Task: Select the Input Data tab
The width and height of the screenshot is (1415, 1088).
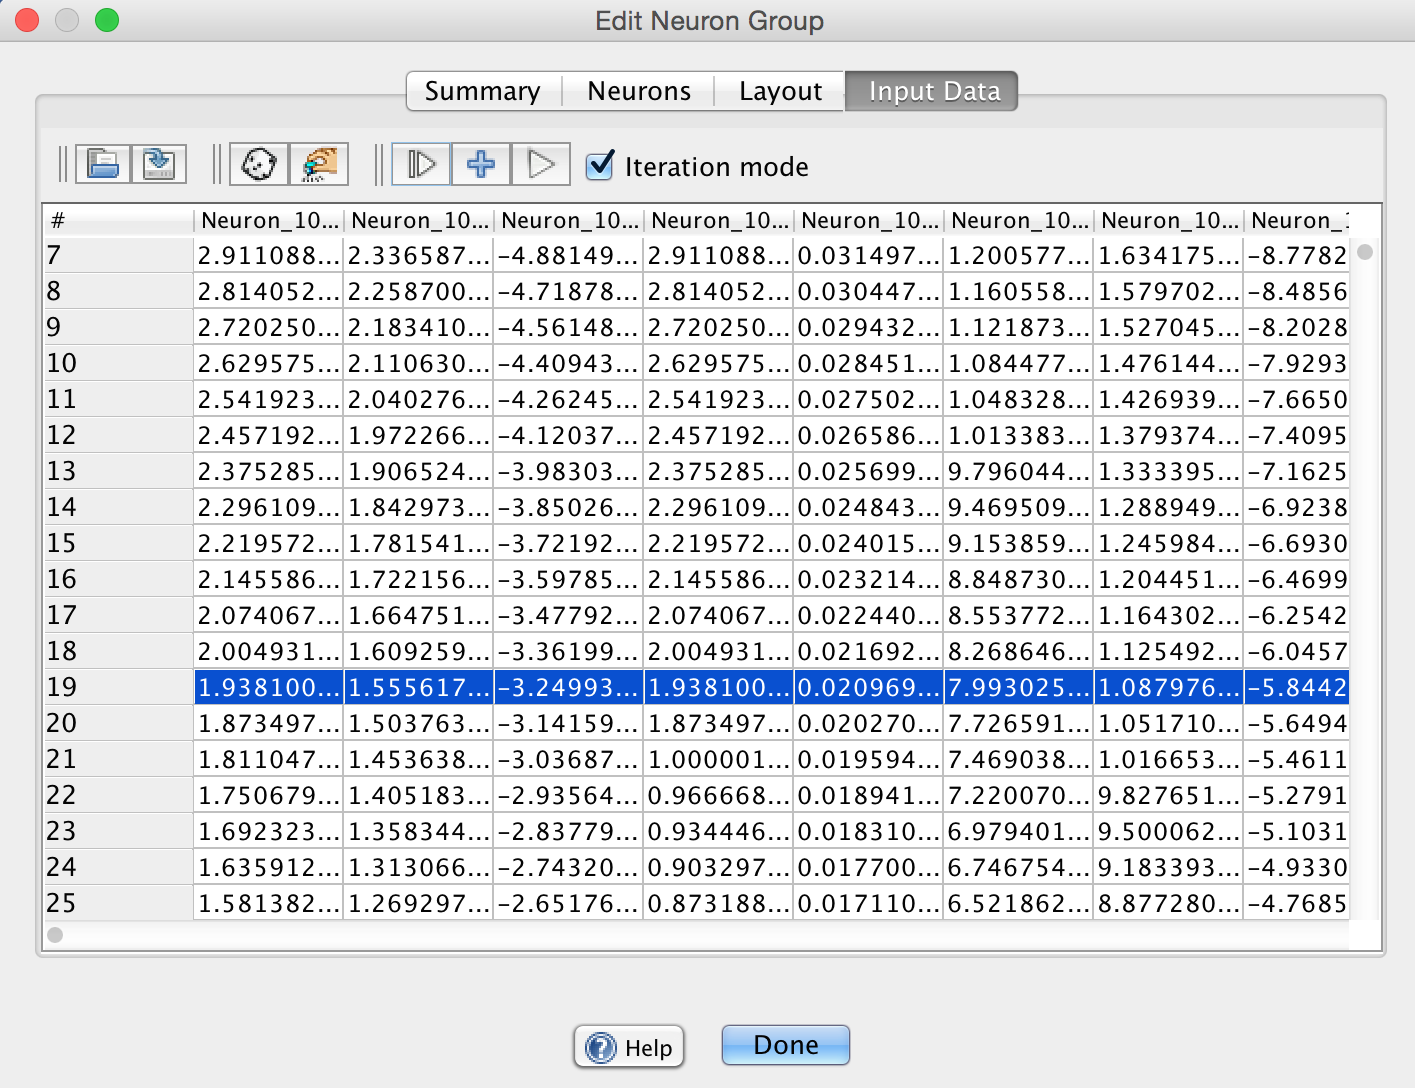Action: 933,91
